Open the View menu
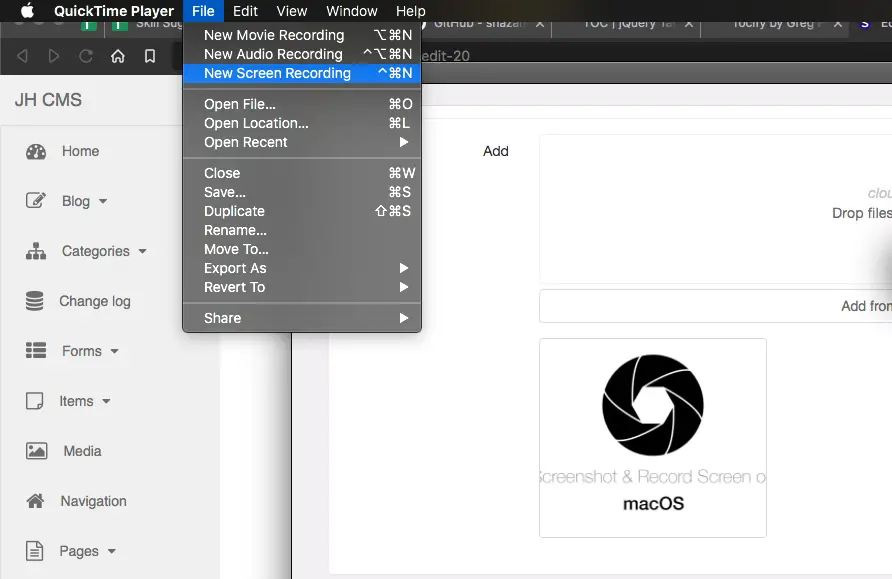The width and height of the screenshot is (892, 579). tap(292, 11)
